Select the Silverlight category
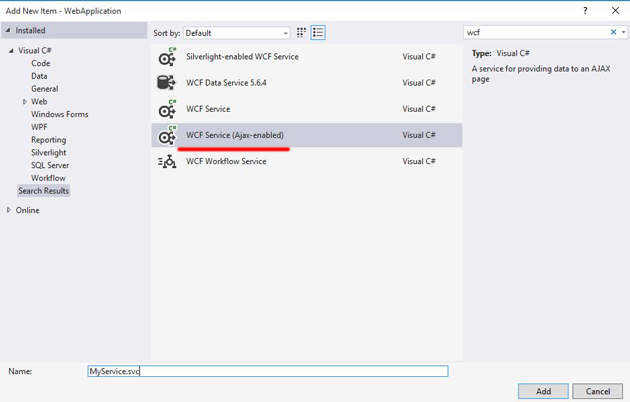630x402 pixels. [x=49, y=153]
